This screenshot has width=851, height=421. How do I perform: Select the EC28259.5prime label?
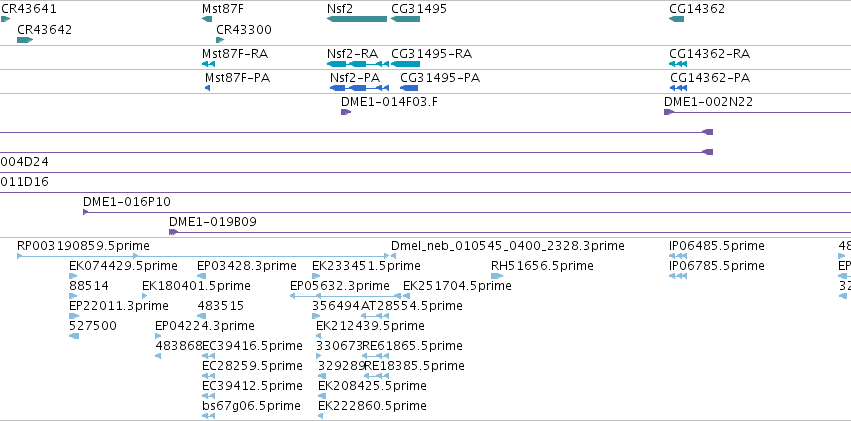click(252, 366)
